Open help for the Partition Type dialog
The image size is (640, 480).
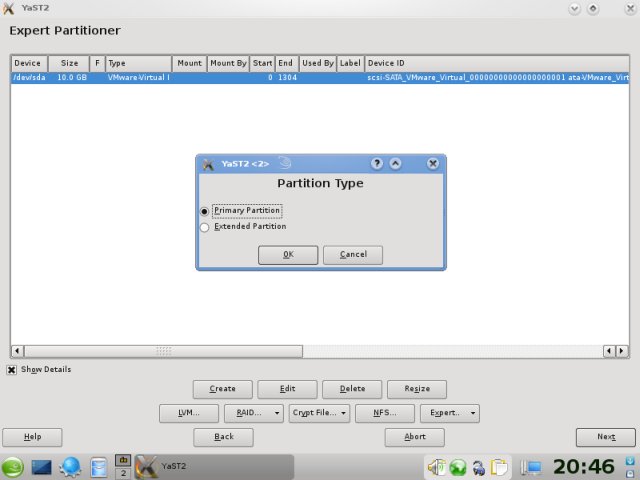[x=377, y=164]
